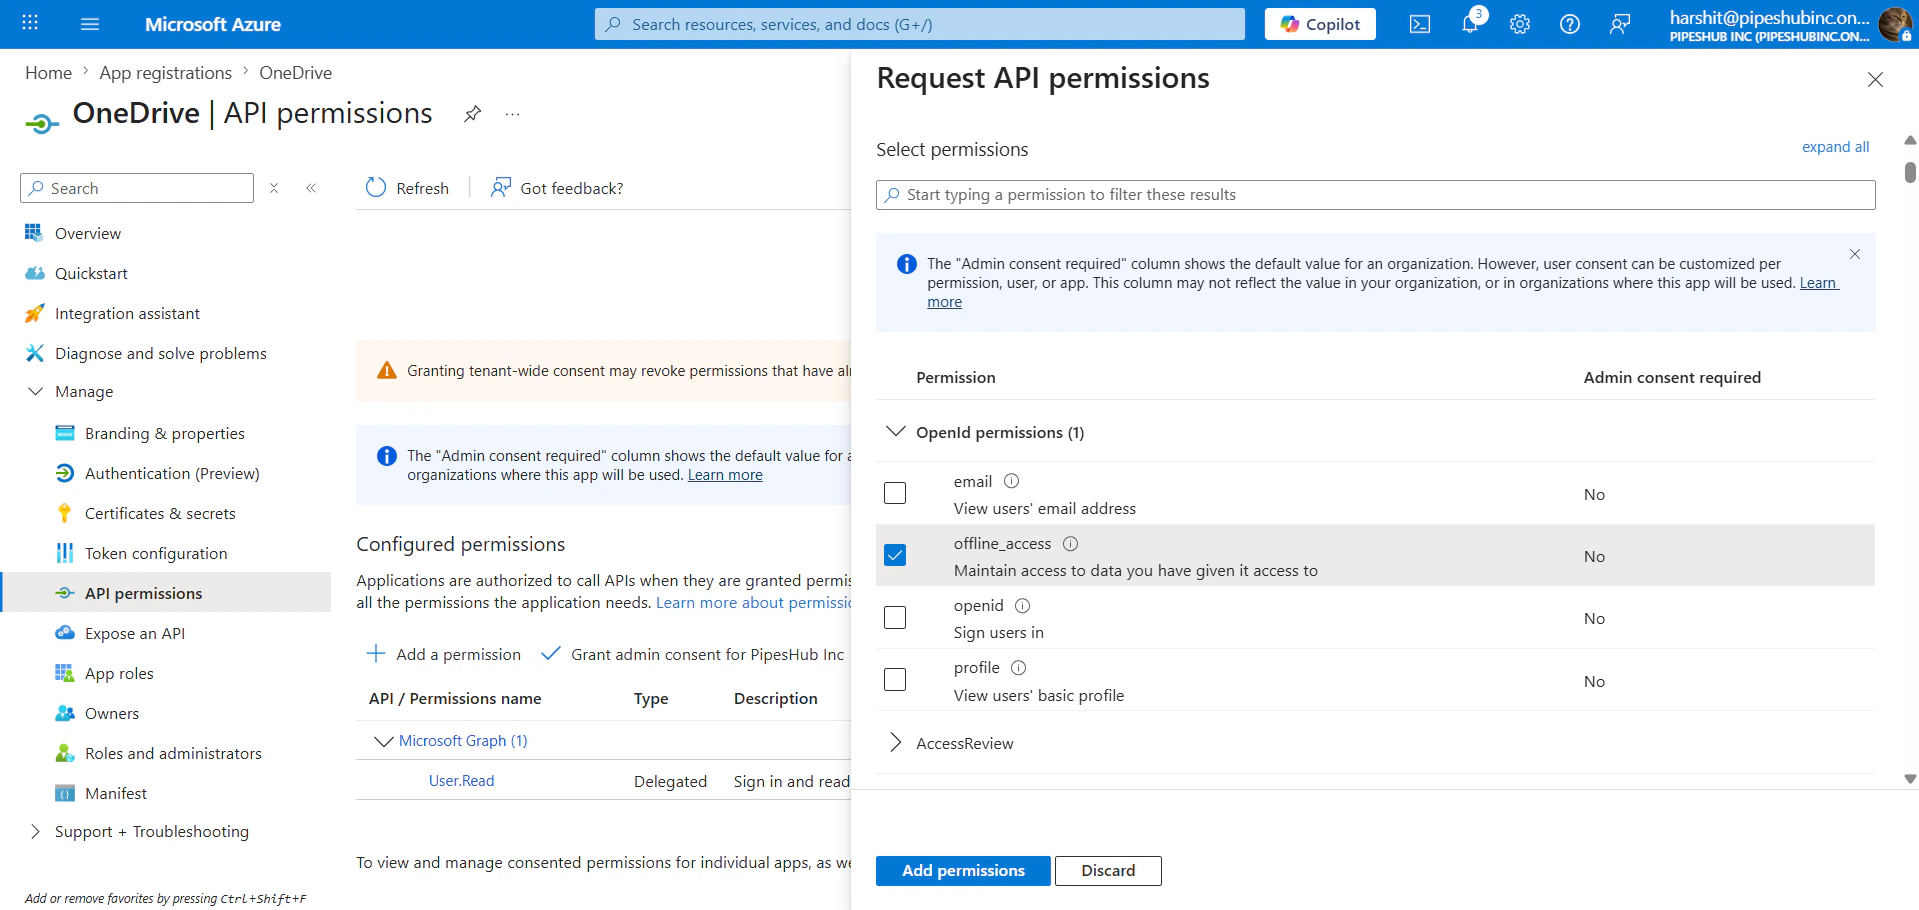Open portal settings gear
This screenshot has width=1919, height=910.
1519,23
